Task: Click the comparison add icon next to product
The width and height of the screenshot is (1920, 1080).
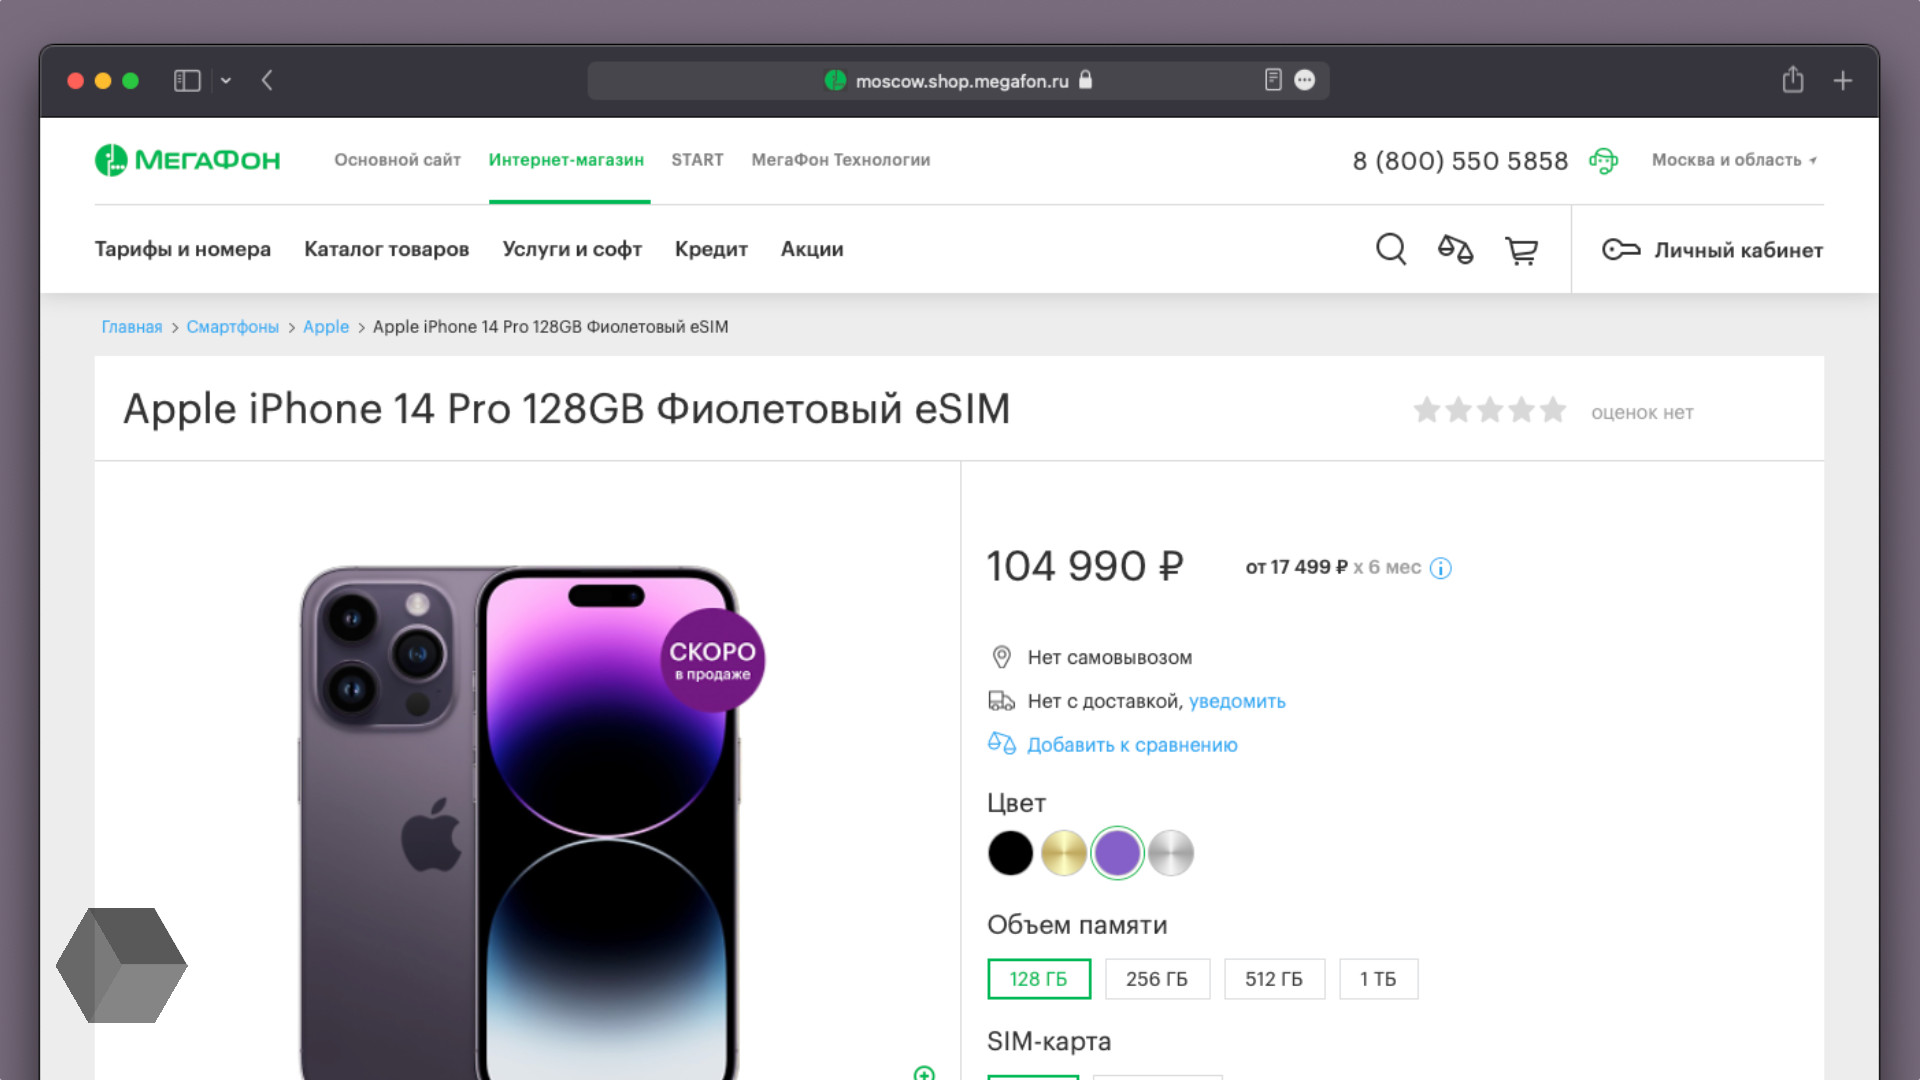Action: [1001, 742]
